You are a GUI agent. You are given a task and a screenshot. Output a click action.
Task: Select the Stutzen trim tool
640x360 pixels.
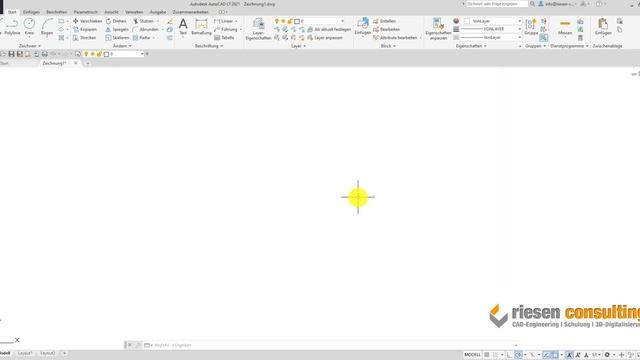[x=143, y=21]
